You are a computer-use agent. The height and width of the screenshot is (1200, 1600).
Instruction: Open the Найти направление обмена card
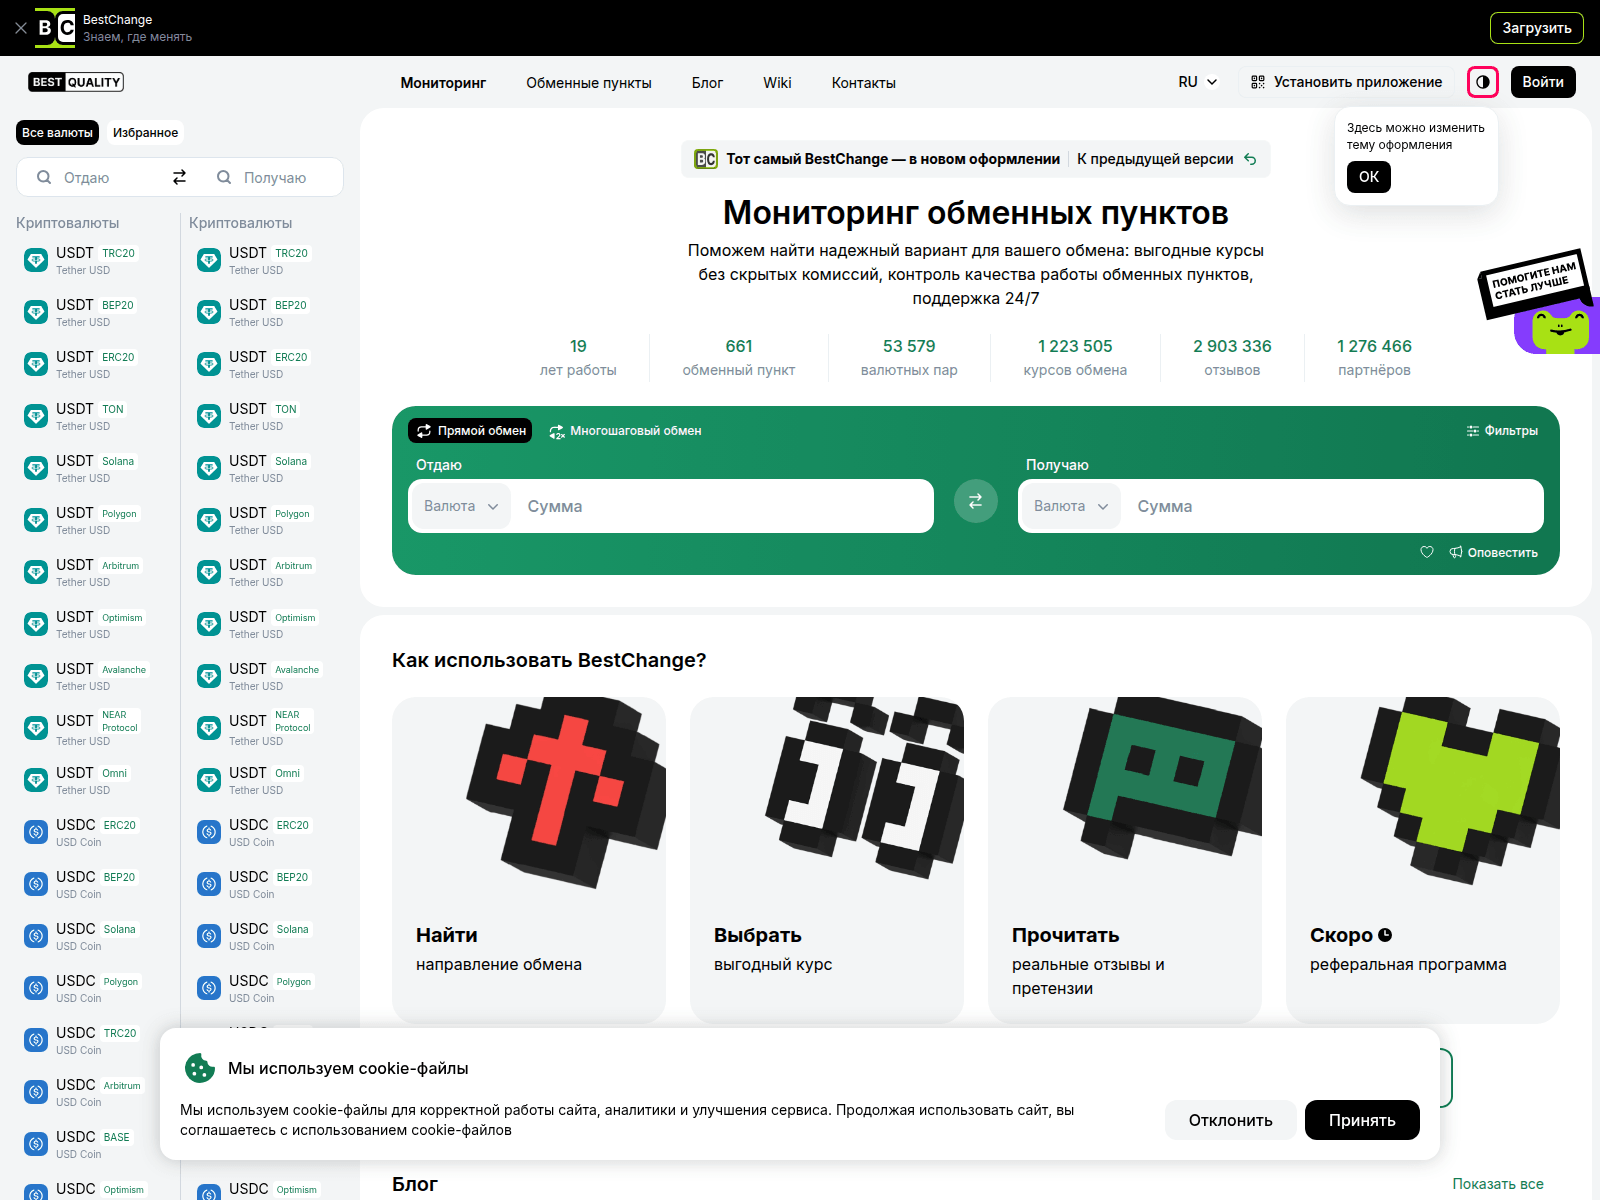point(529,860)
